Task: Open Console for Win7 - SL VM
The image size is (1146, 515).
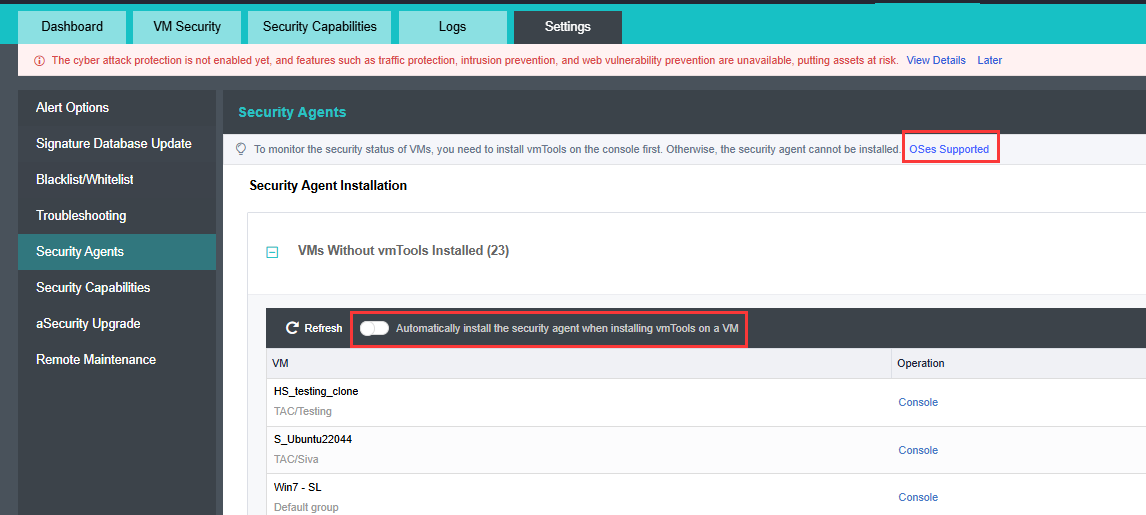Action: [x=918, y=497]
